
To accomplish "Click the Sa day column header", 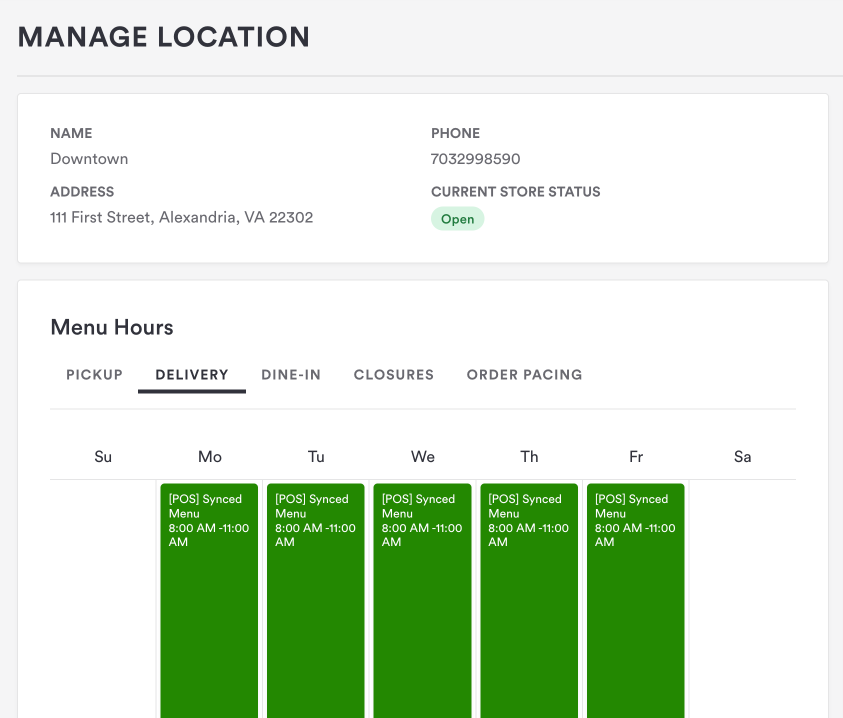I will (x=742, y=457).
